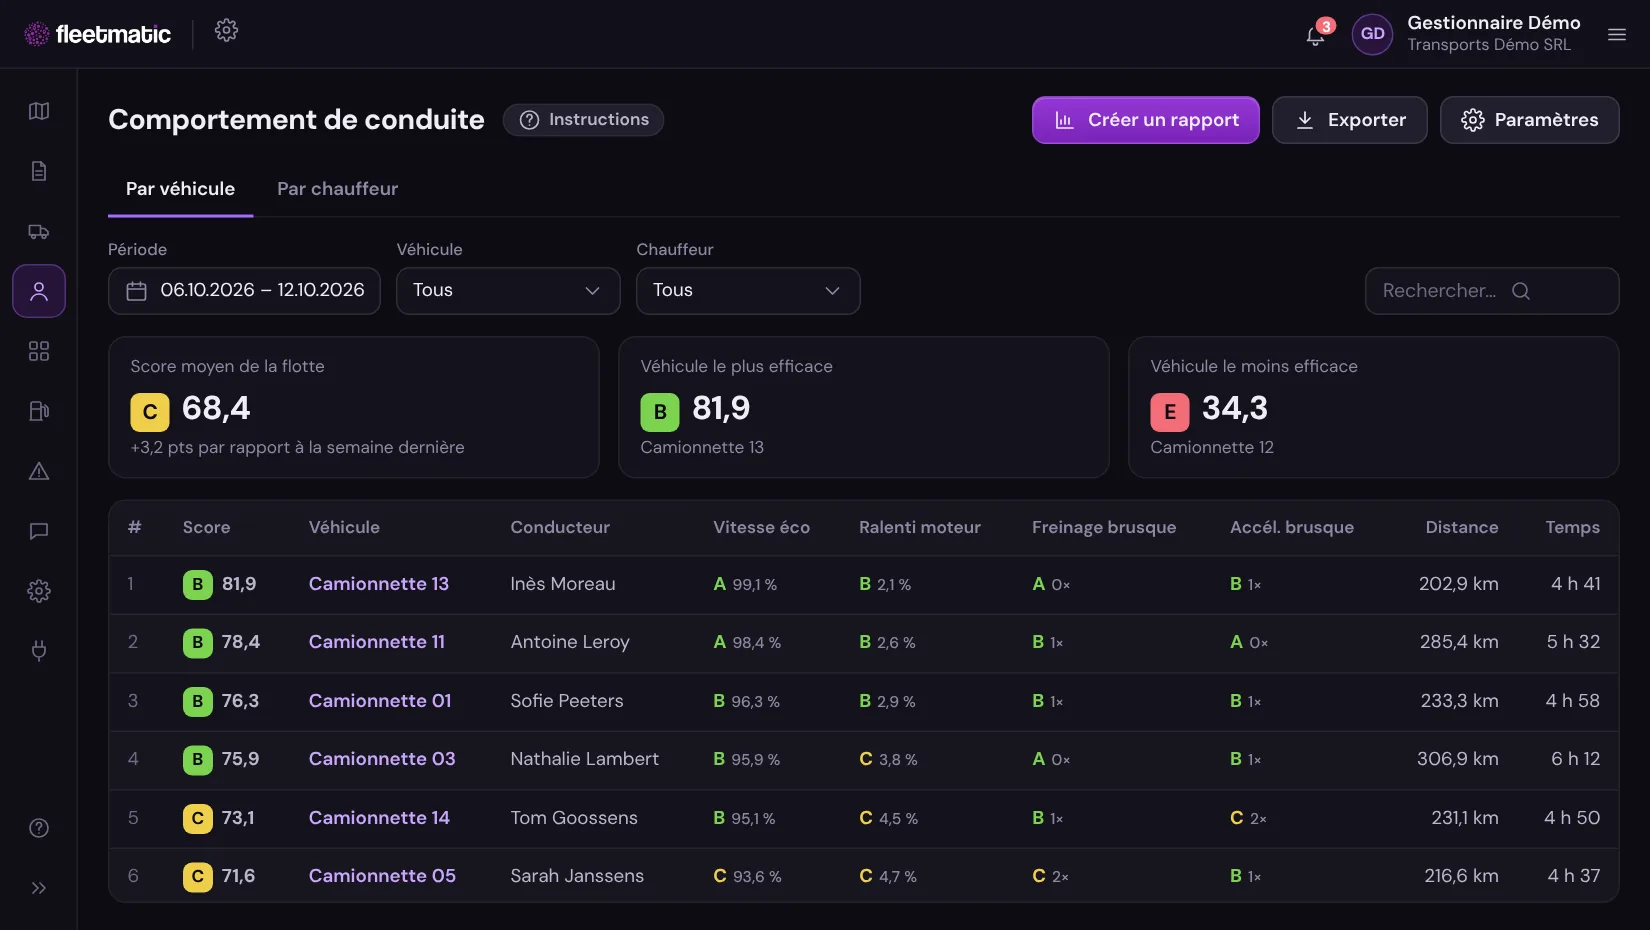Click the Ralenti moteur column header

tap(920, 528)
